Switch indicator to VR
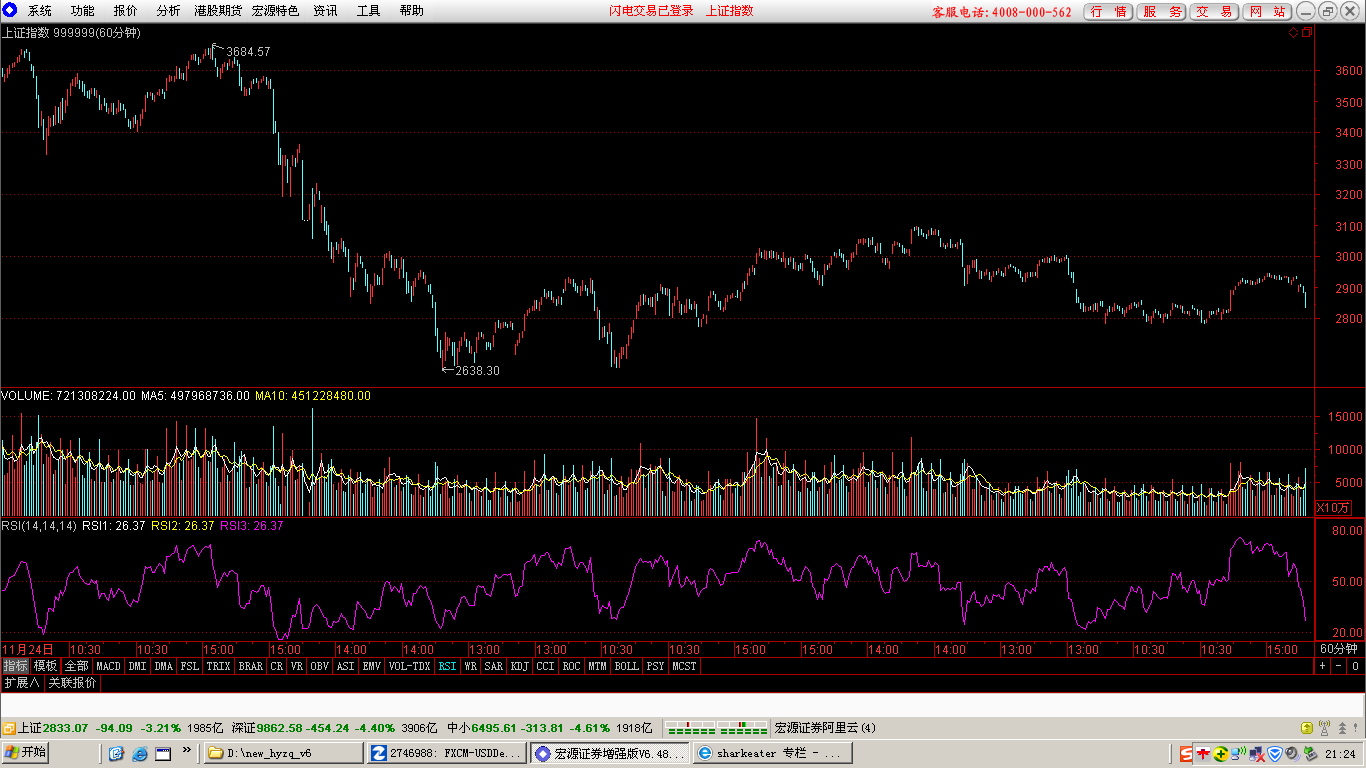The image size is (1366, 768). coord(297,666)
